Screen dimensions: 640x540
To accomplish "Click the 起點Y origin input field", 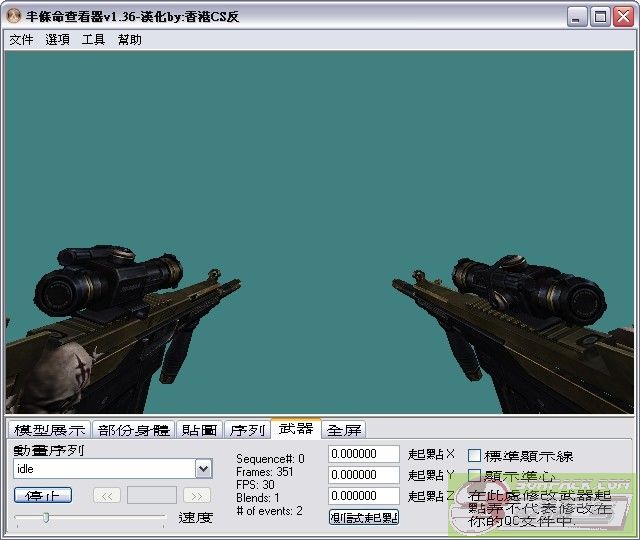I will click(364, 475).
